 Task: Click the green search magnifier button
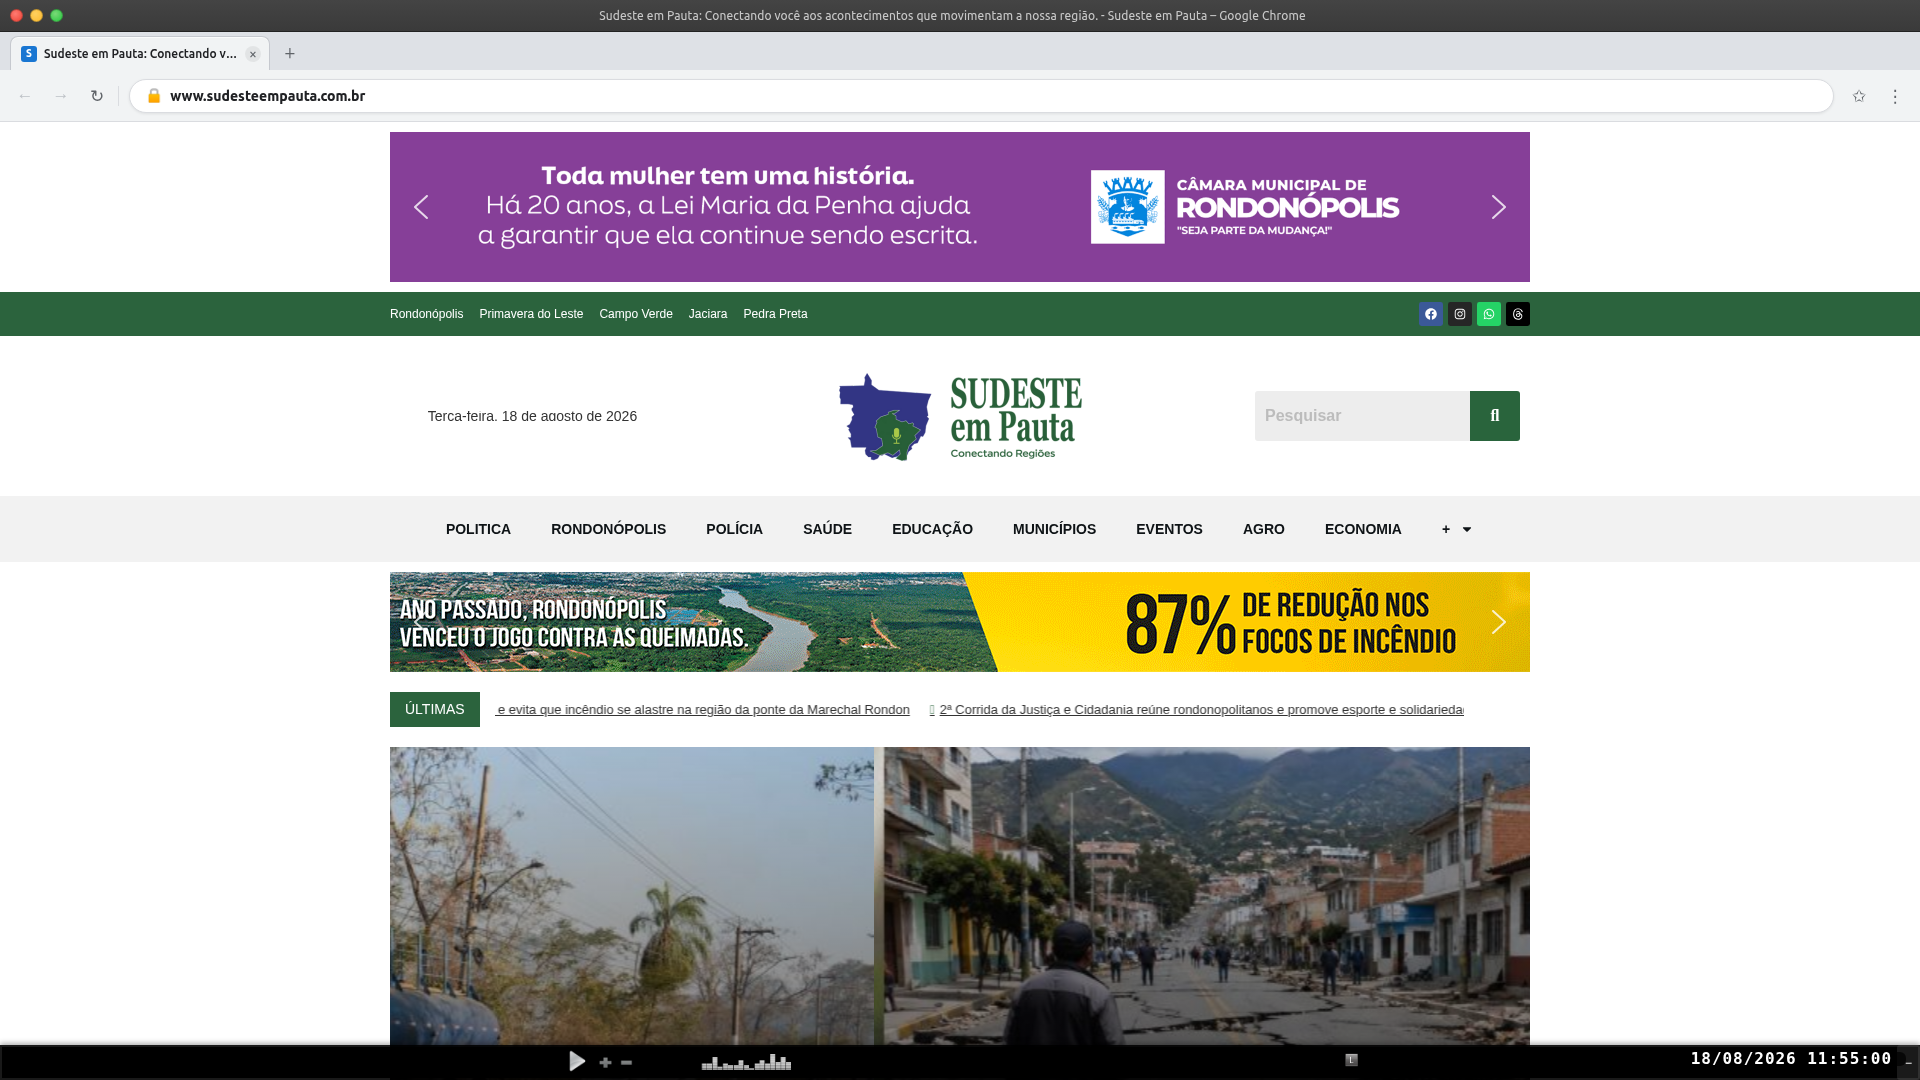[1495, 416]
